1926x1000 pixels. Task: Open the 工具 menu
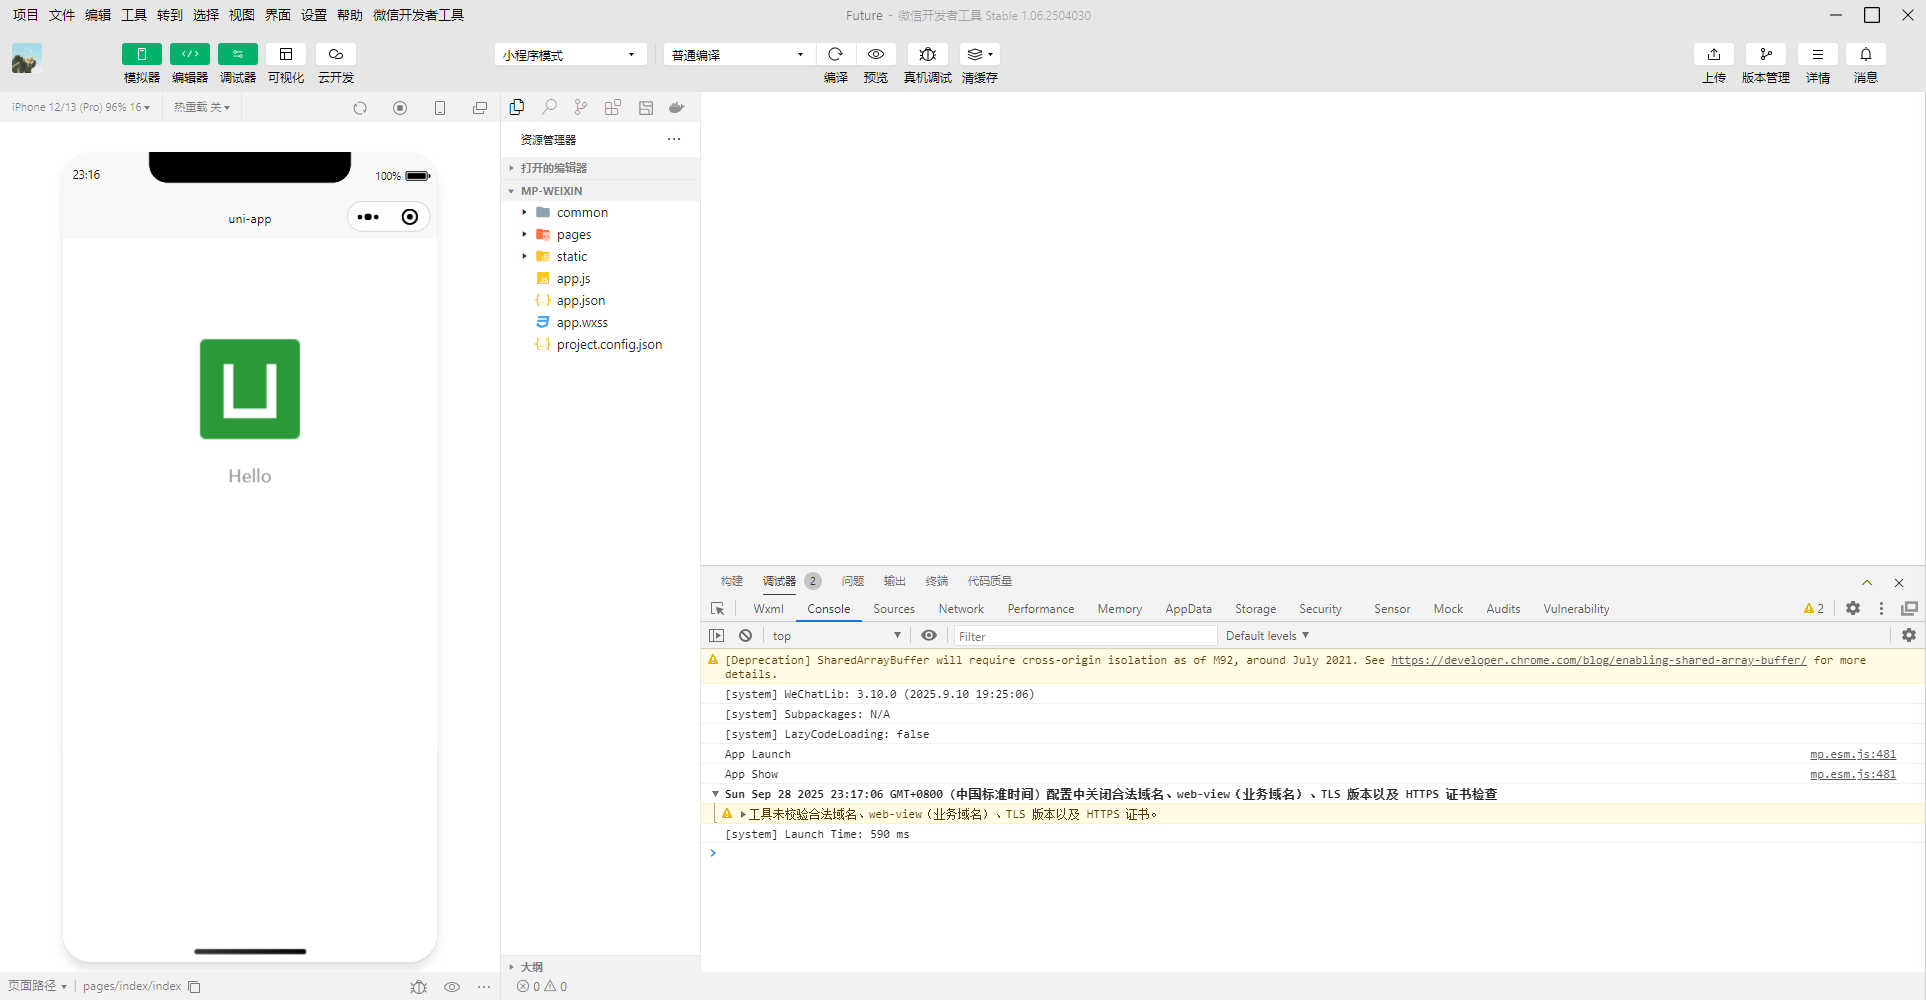pyautogui.click(x=134, y=15)
